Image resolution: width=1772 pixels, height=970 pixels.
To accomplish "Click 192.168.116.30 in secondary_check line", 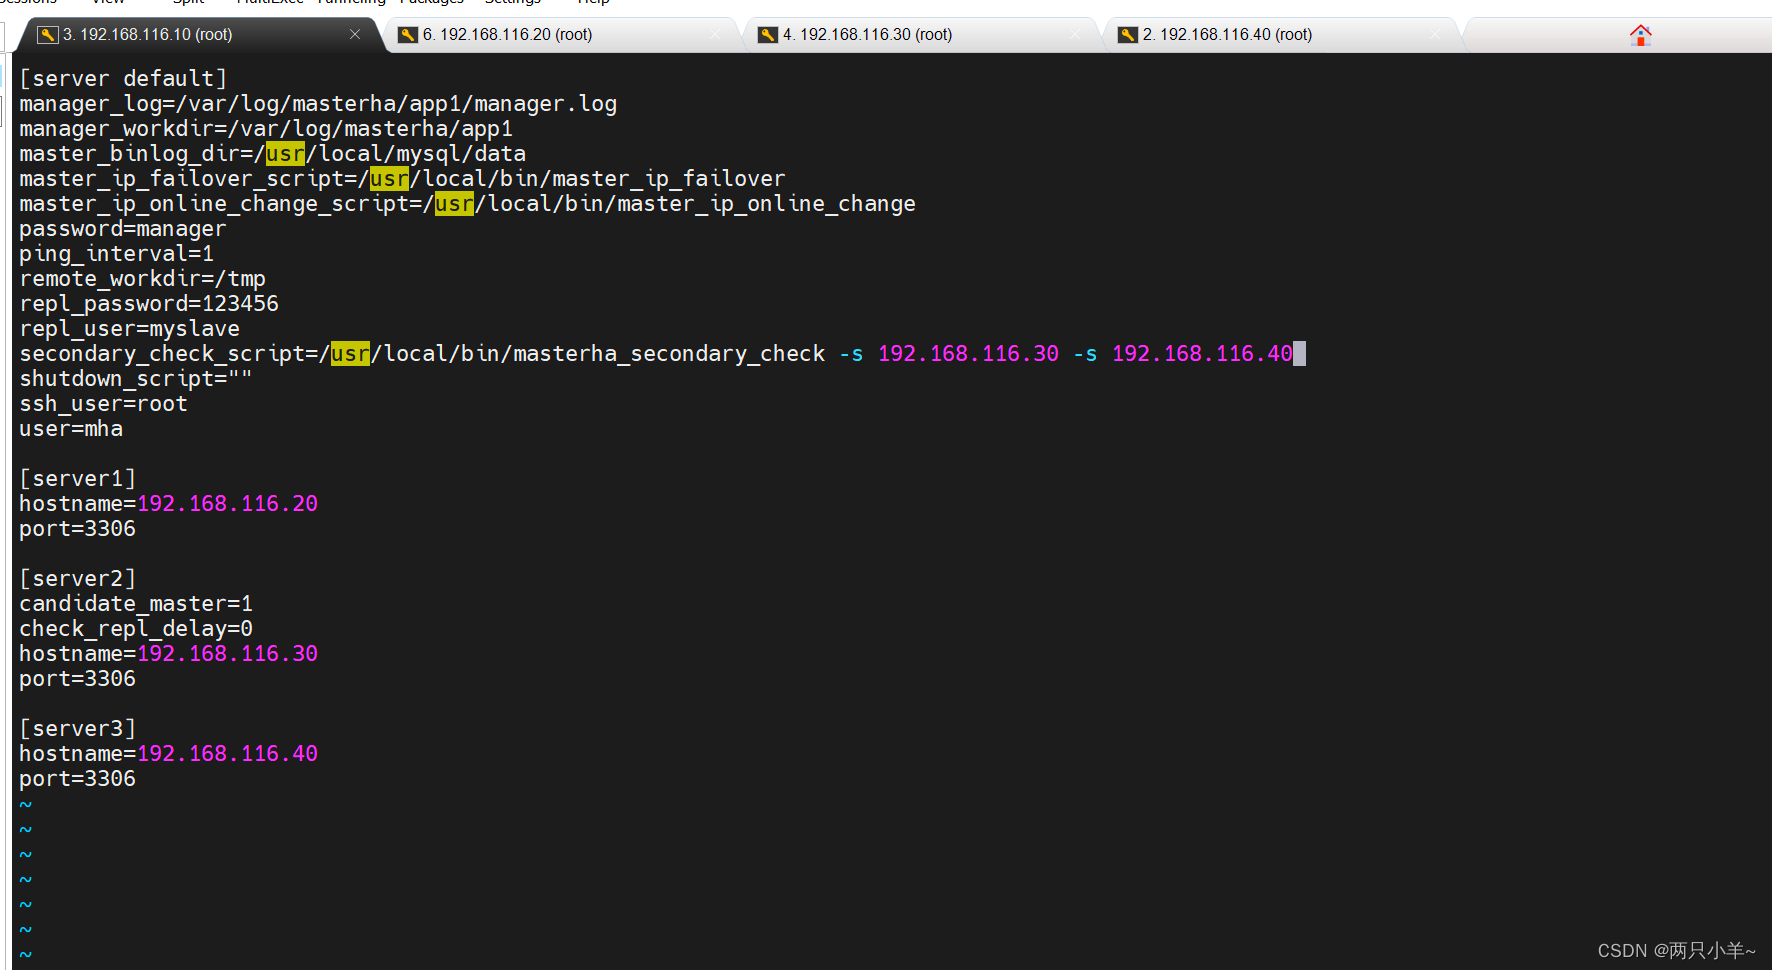I will pyautogui.click(x=968, y=353).
